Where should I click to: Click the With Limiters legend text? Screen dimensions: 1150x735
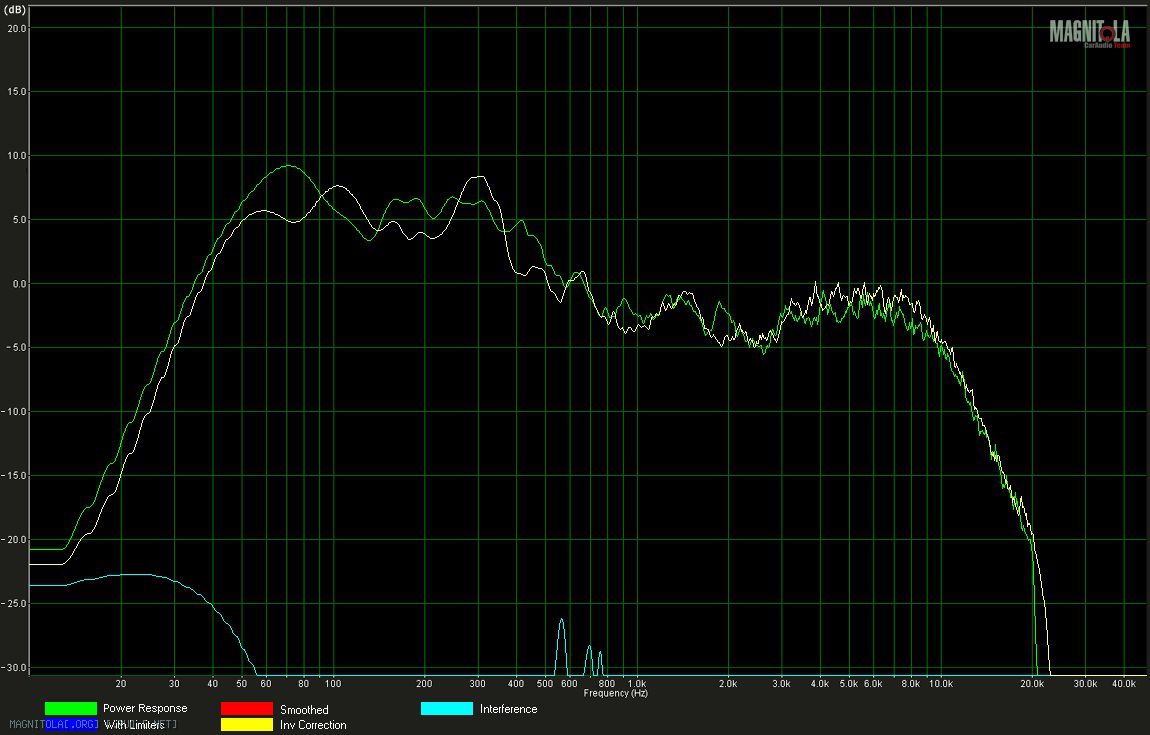coord(134,724)
